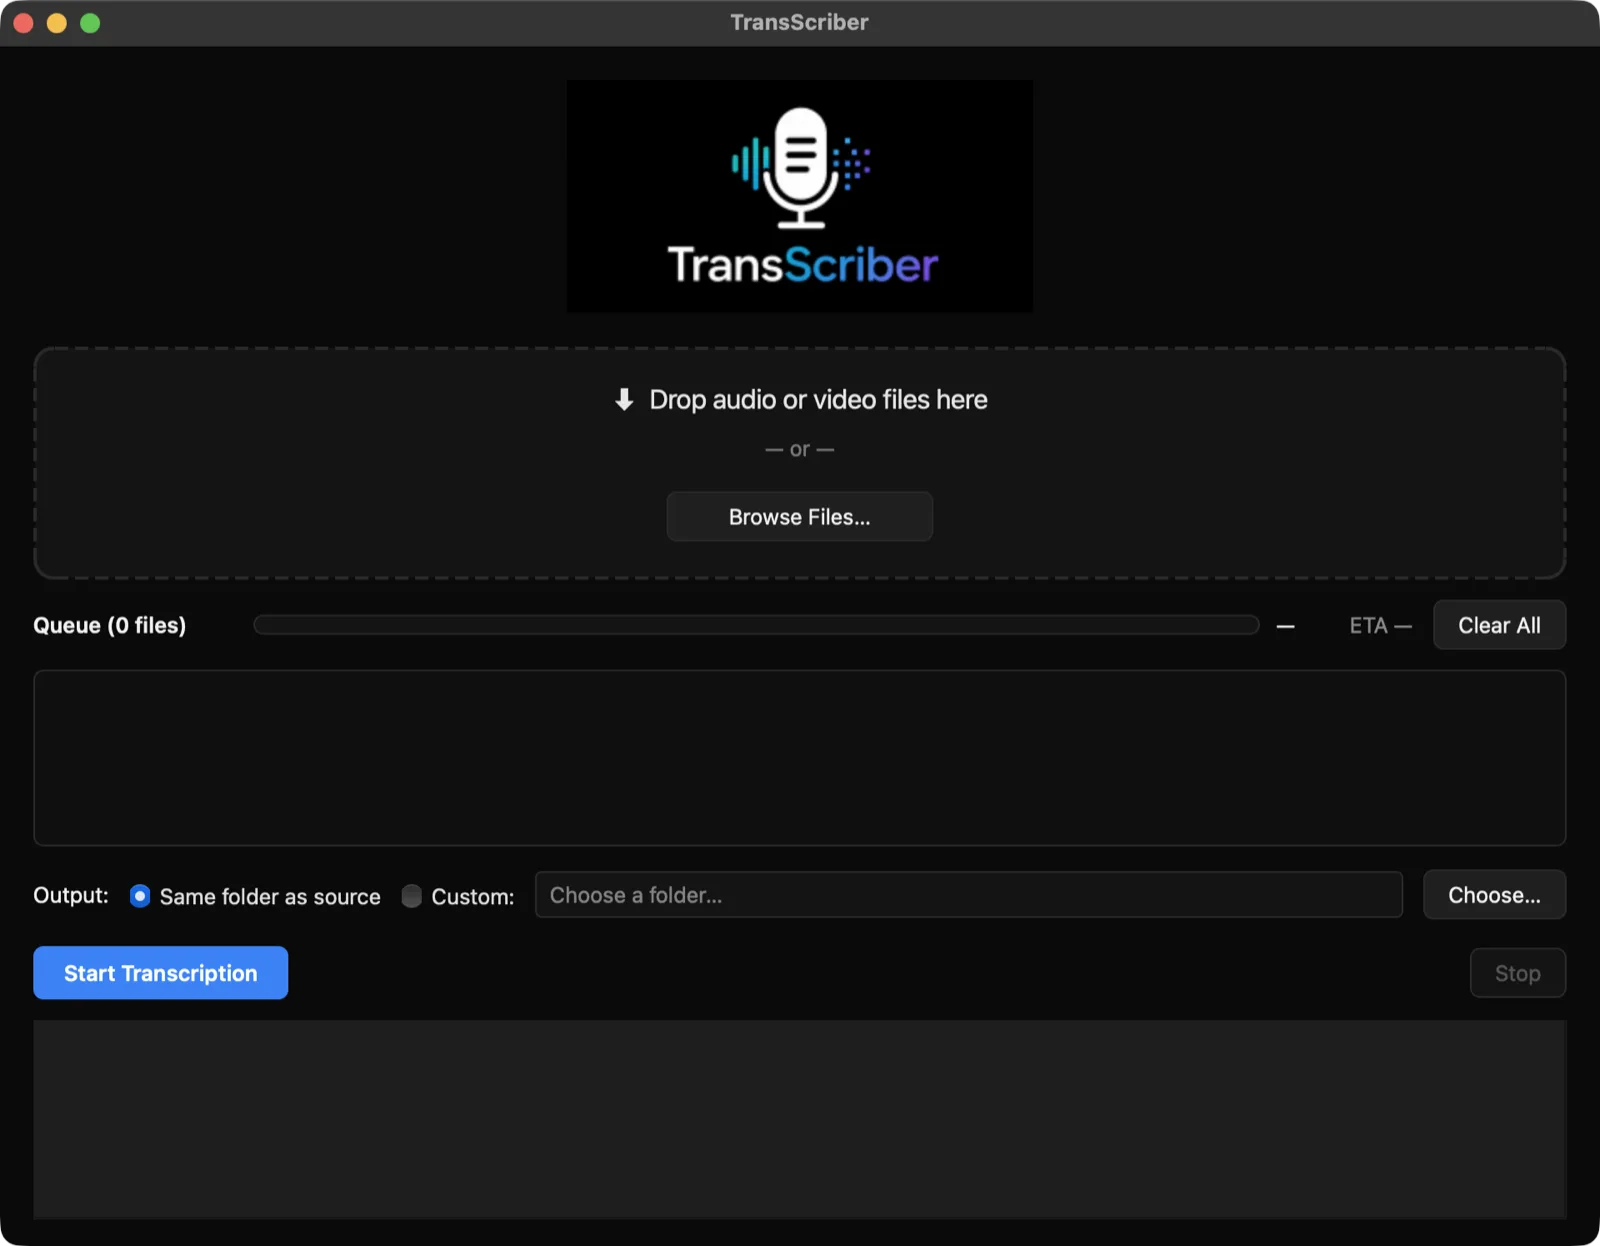Minimize the window with yellow button
Viewport: 1600px width, 1246px height.
(x=57, y=23)
